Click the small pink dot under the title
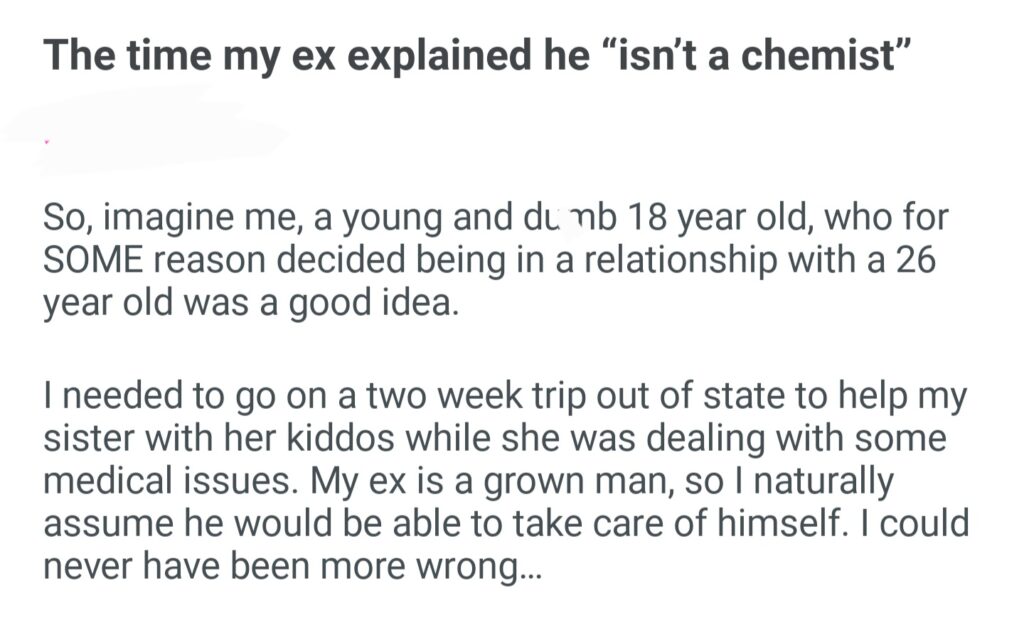1024x625 pixels. tap(47, 142)
